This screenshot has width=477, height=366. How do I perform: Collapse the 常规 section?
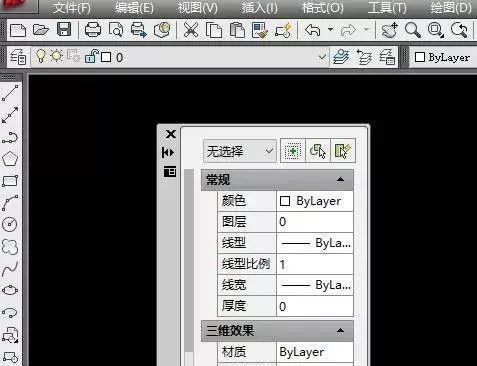340,179
